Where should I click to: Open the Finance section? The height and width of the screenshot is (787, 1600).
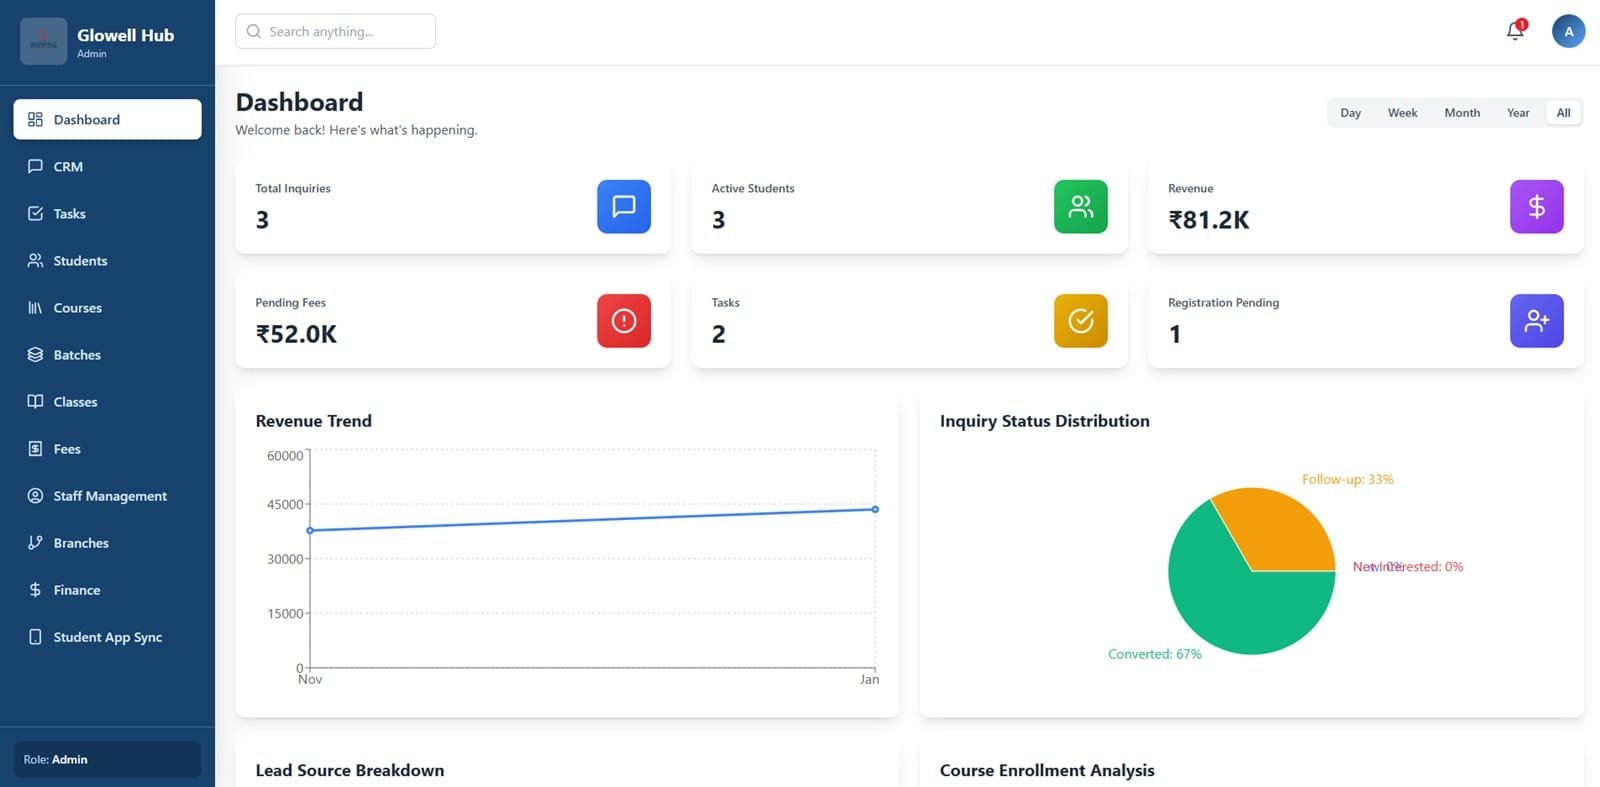107,589
